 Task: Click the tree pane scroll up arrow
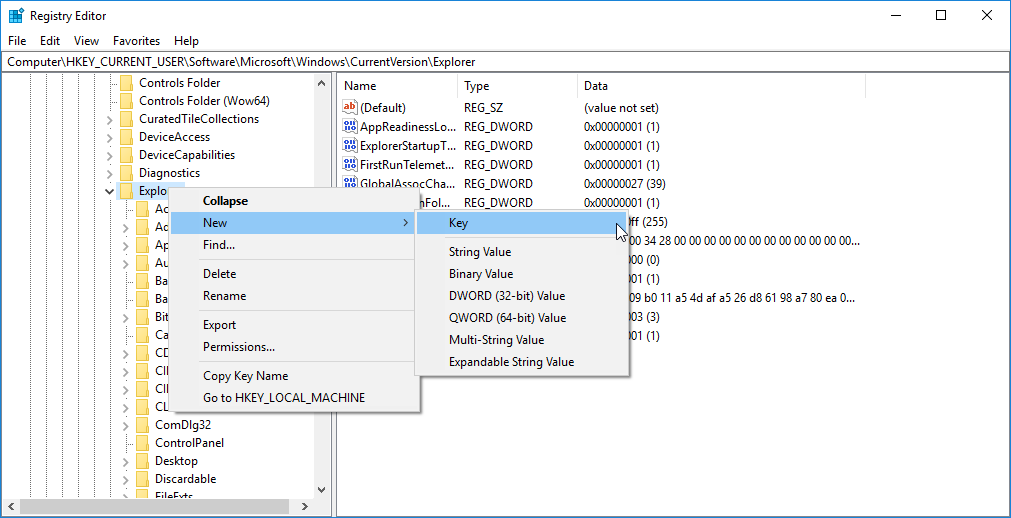point(322,82)
